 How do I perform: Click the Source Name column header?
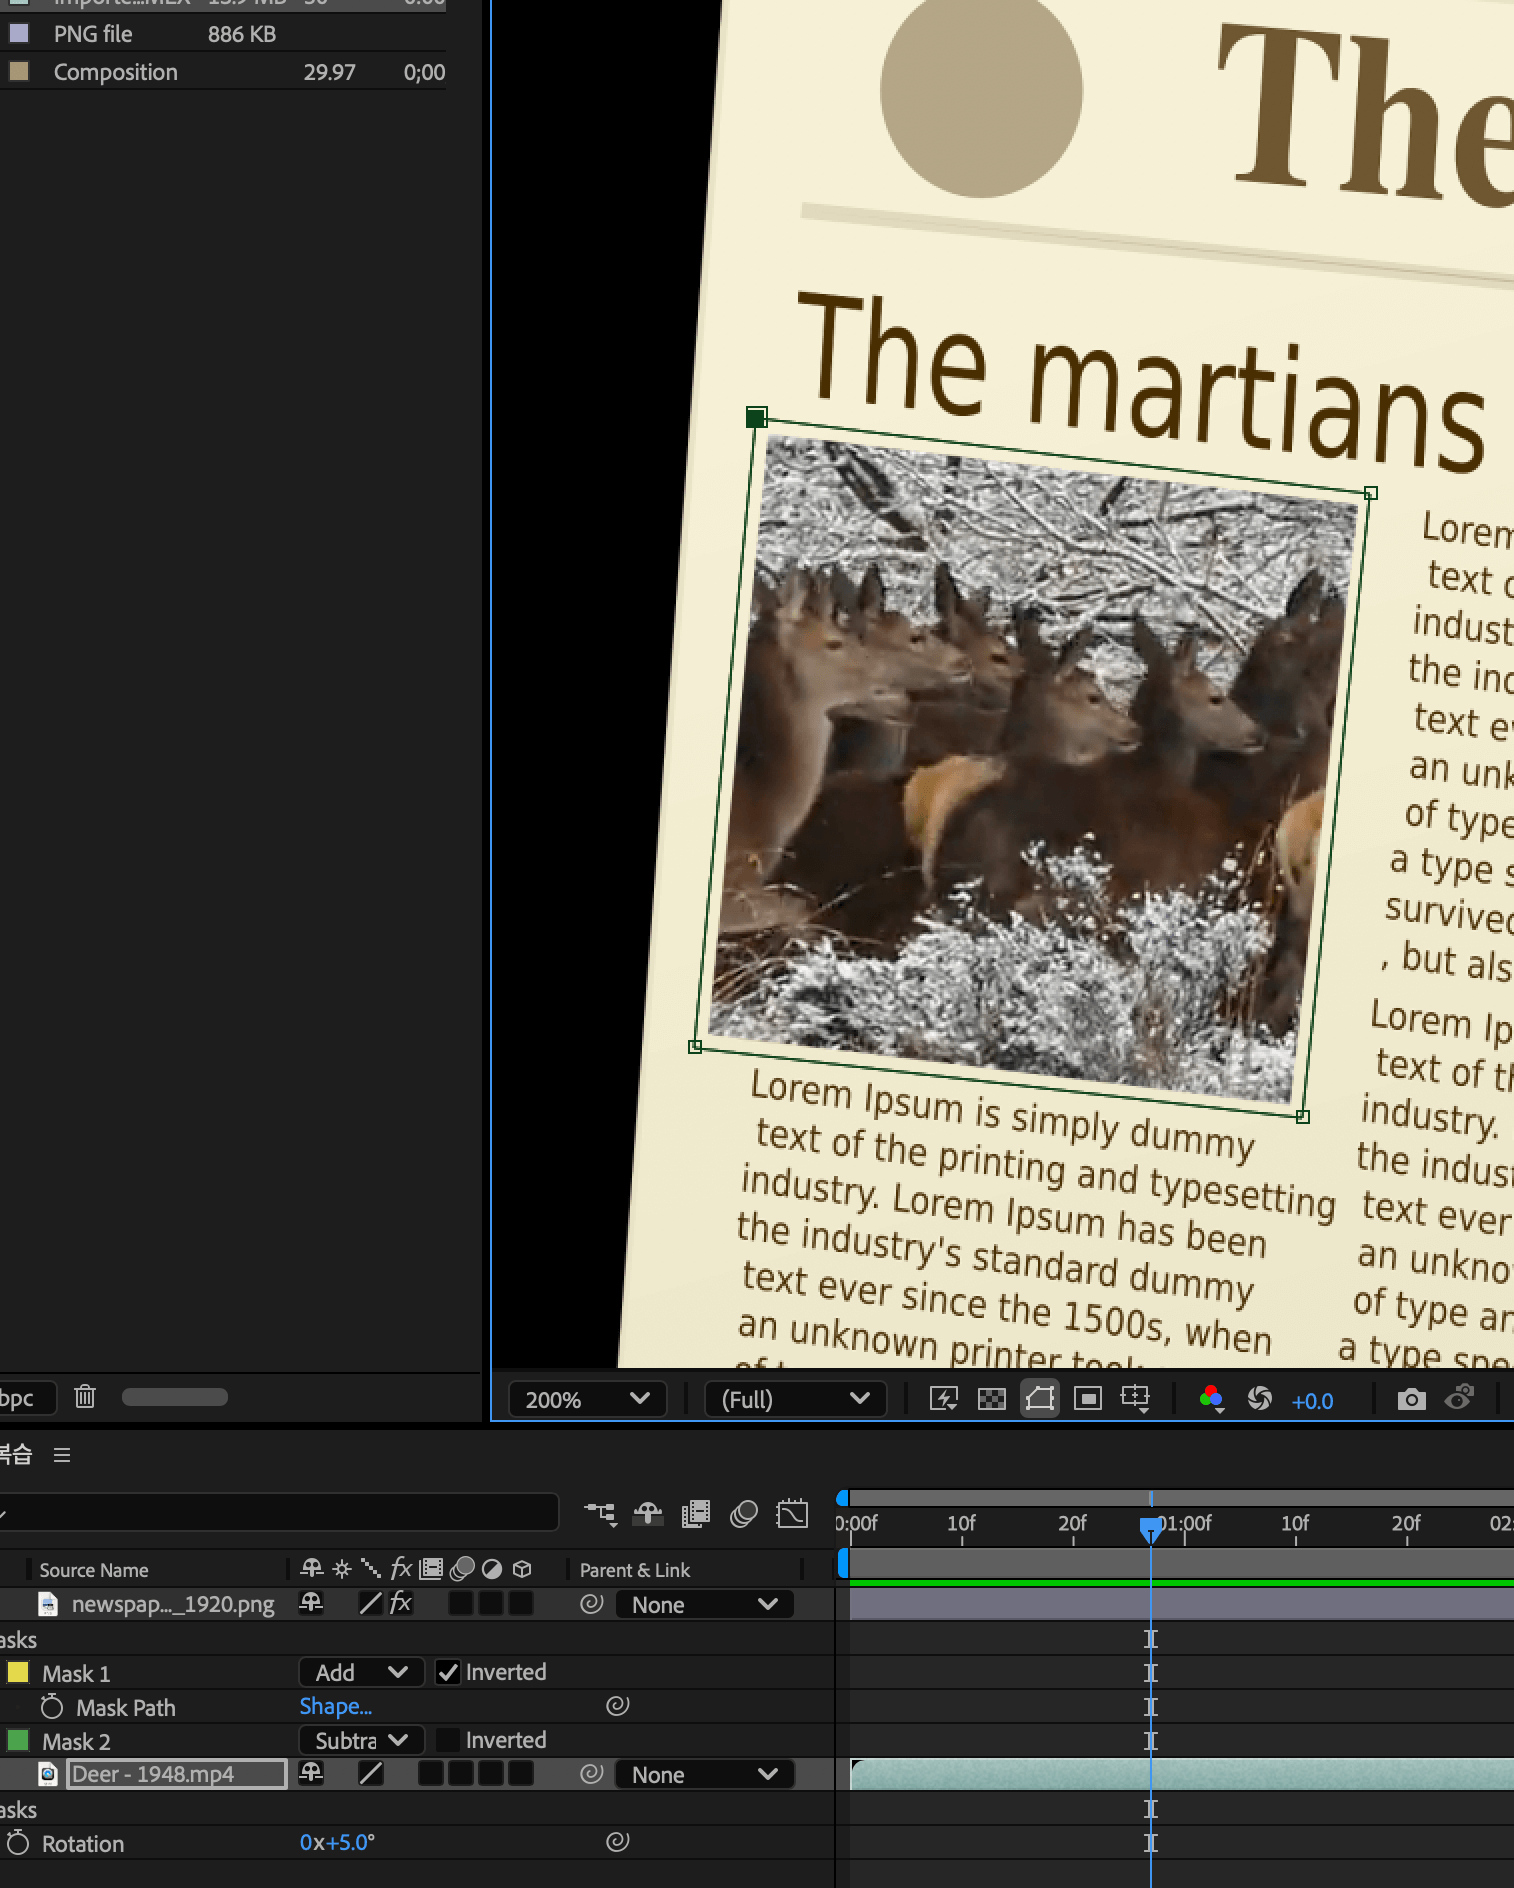(94, 1570)
